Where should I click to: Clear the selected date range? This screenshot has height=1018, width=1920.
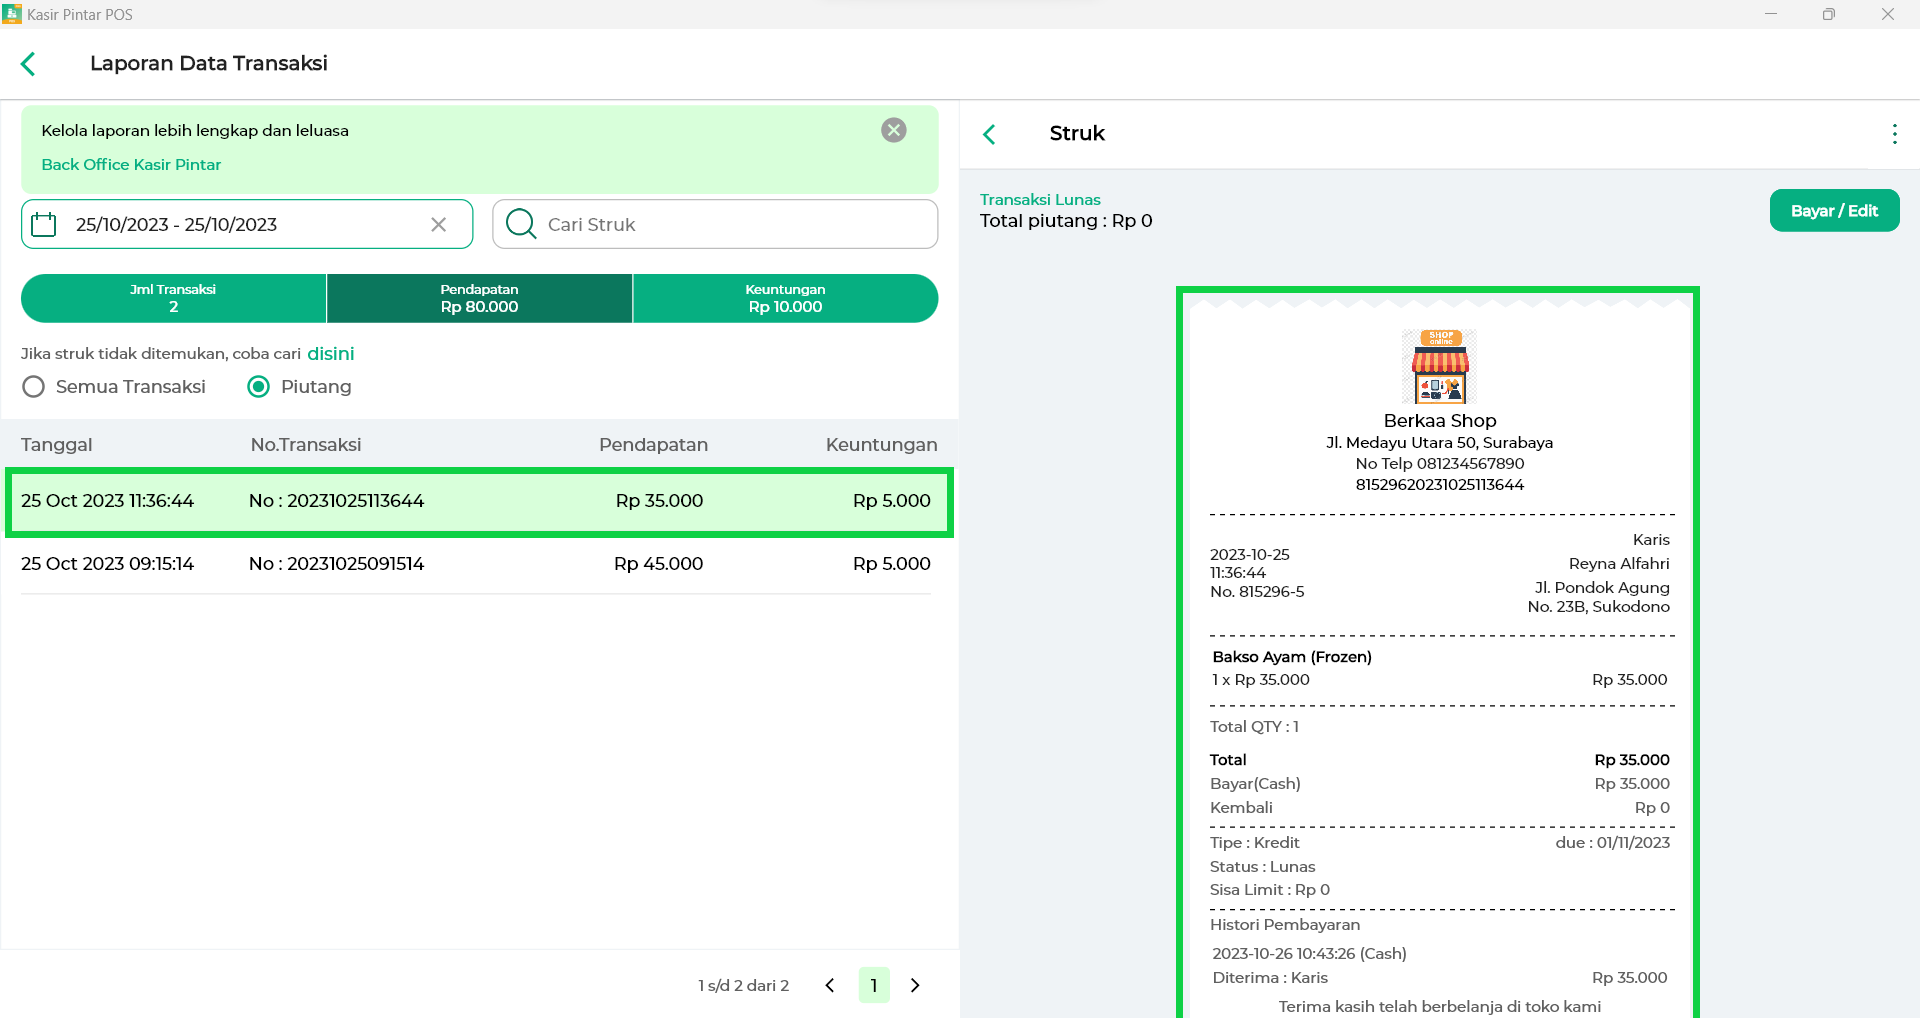click(438, 224)
